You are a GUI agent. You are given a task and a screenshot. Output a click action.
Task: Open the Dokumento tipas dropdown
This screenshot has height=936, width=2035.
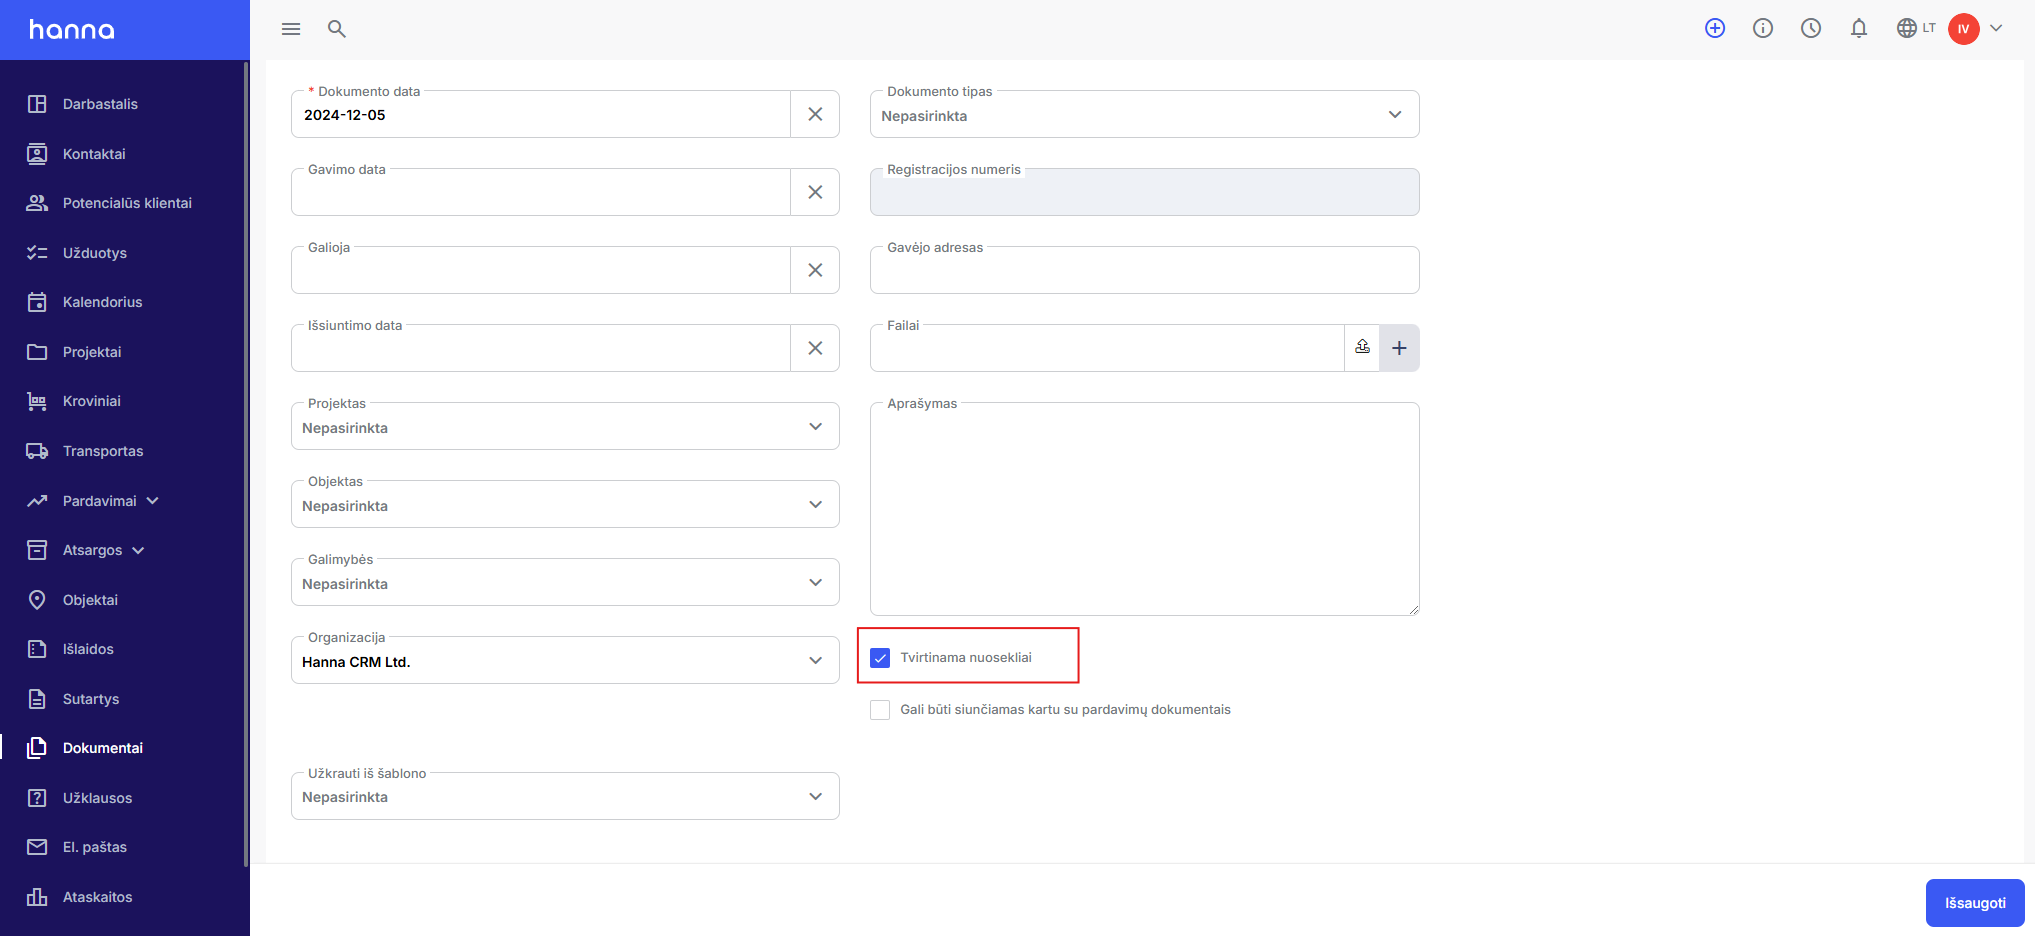1144,115
